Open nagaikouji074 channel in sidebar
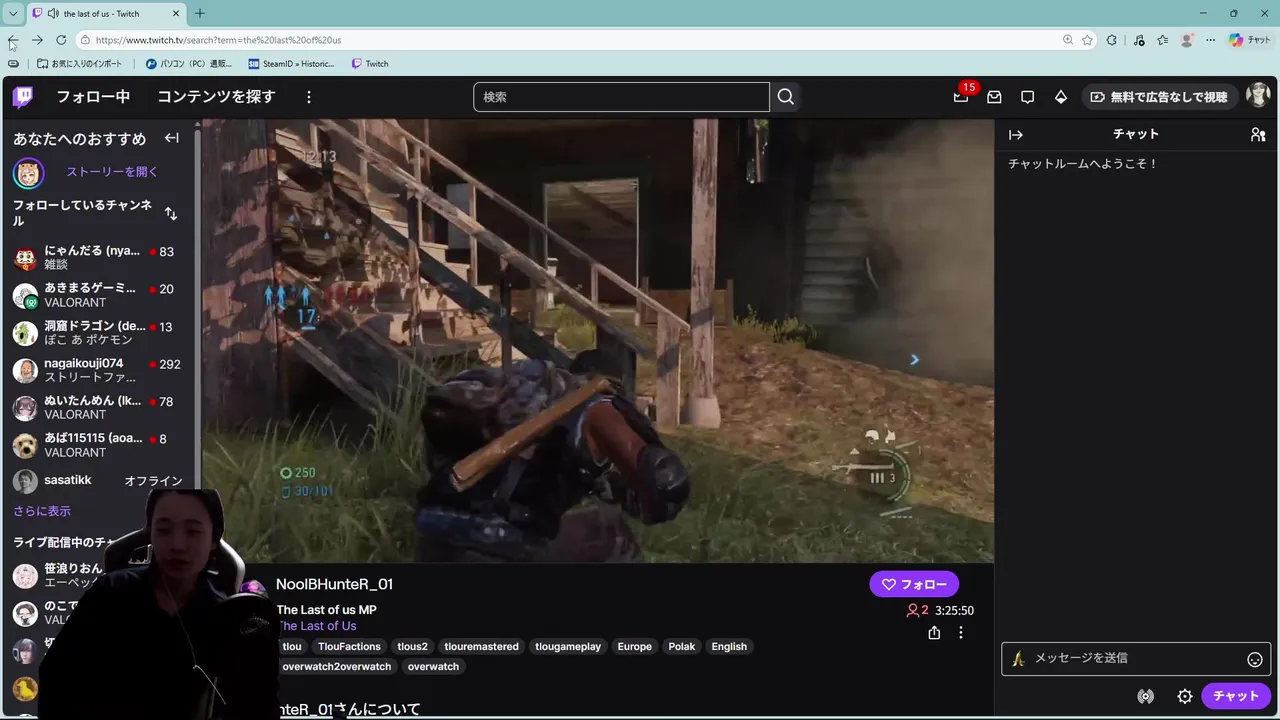Image resolution: width=1280 pixels, height=720 pixels. (96, 370)
